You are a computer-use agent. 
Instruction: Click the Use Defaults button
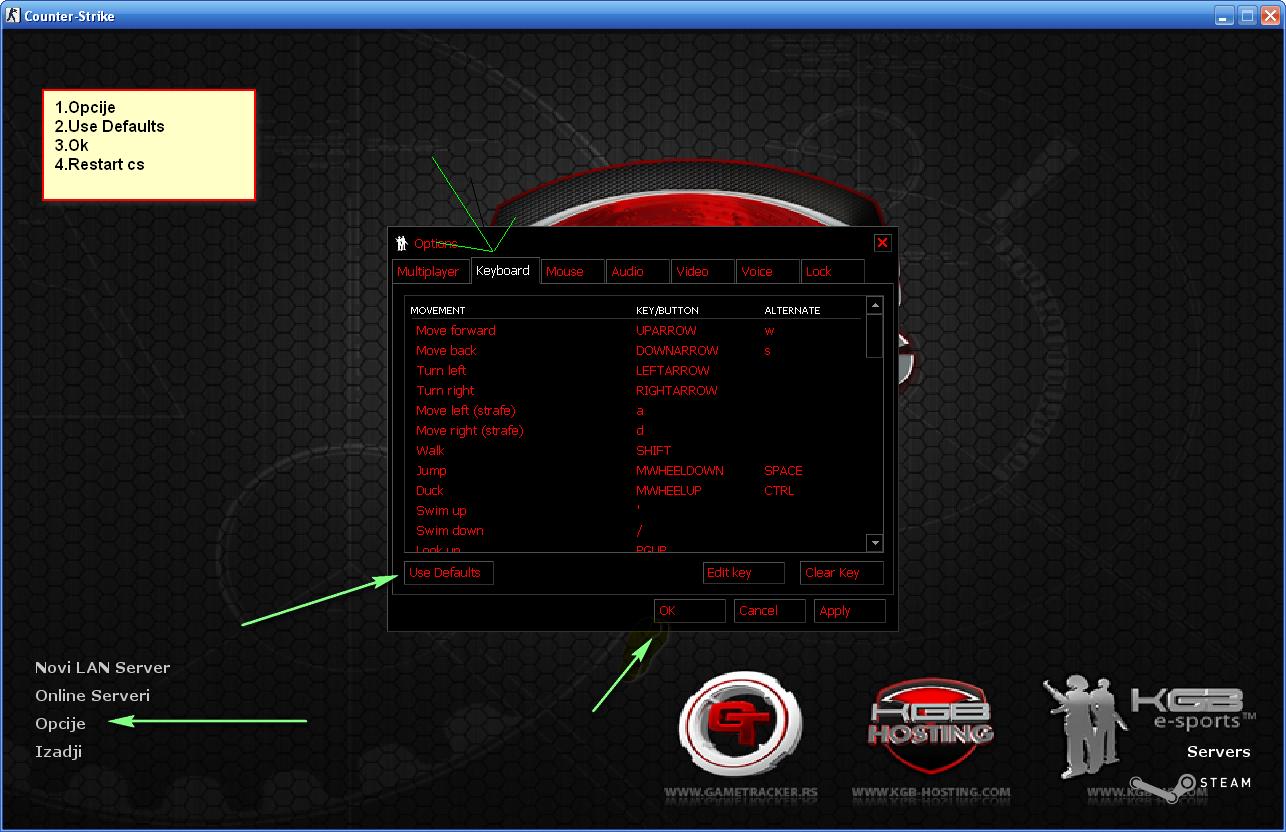pos(449,573)
